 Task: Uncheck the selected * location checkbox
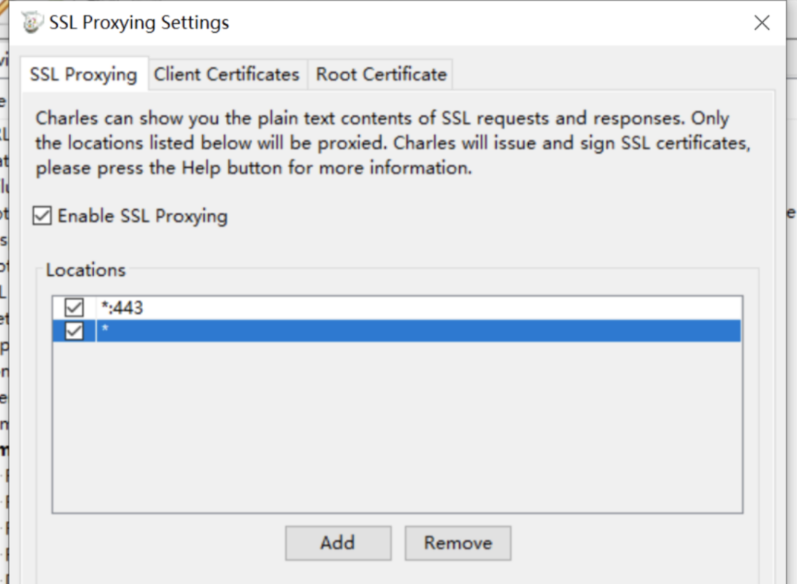point(74,331)
